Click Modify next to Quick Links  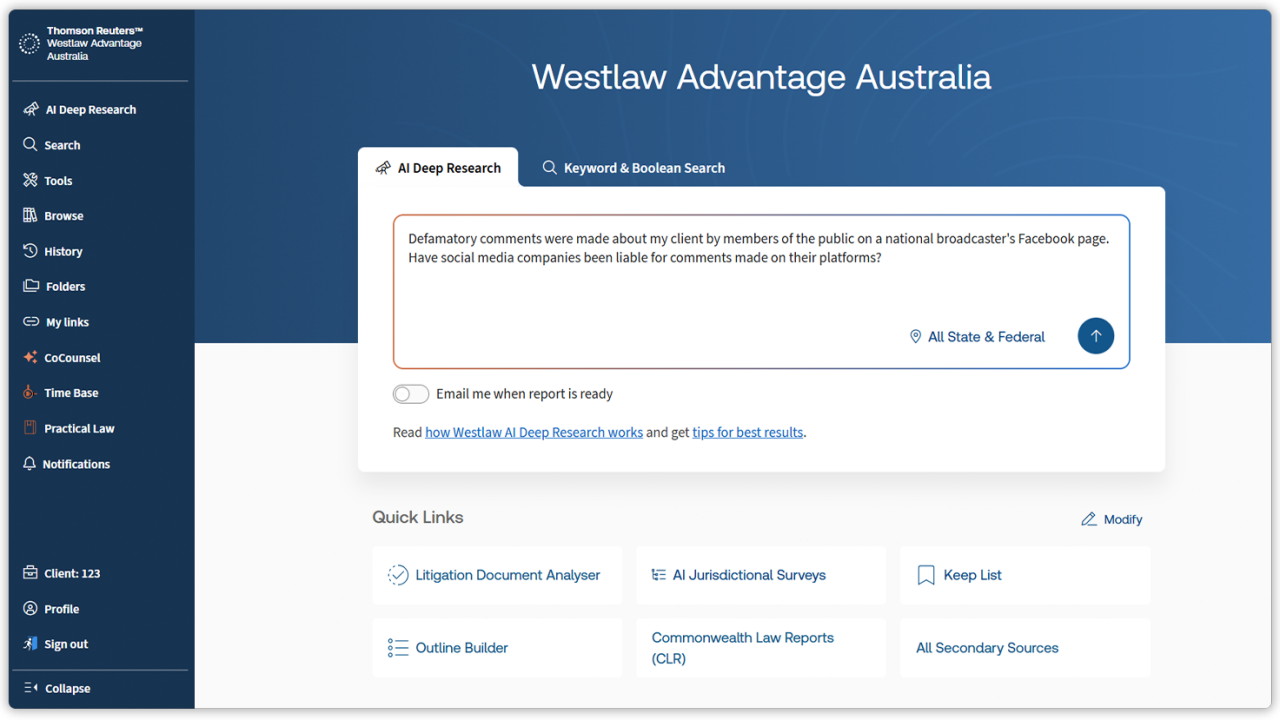point(1111,519)
